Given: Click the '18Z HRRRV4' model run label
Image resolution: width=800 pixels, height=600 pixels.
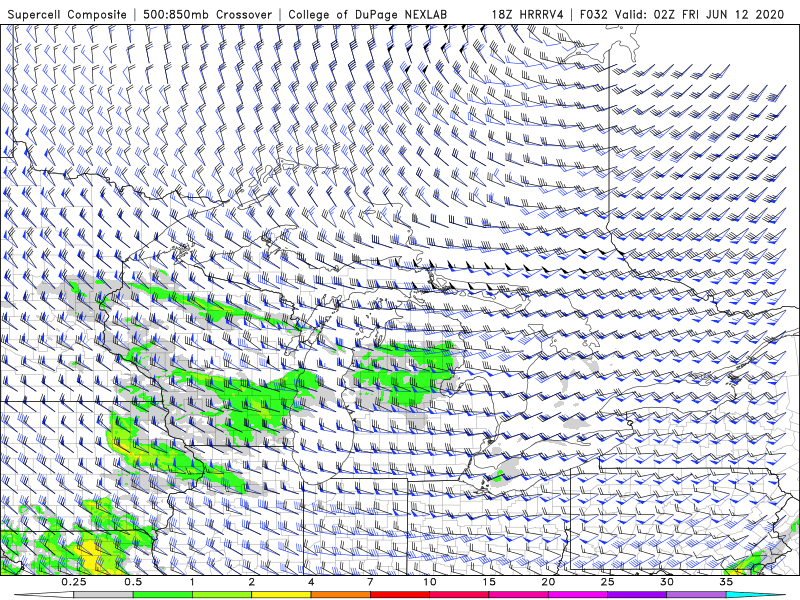Looking at the screenshot, I should [x=528, y=14].
